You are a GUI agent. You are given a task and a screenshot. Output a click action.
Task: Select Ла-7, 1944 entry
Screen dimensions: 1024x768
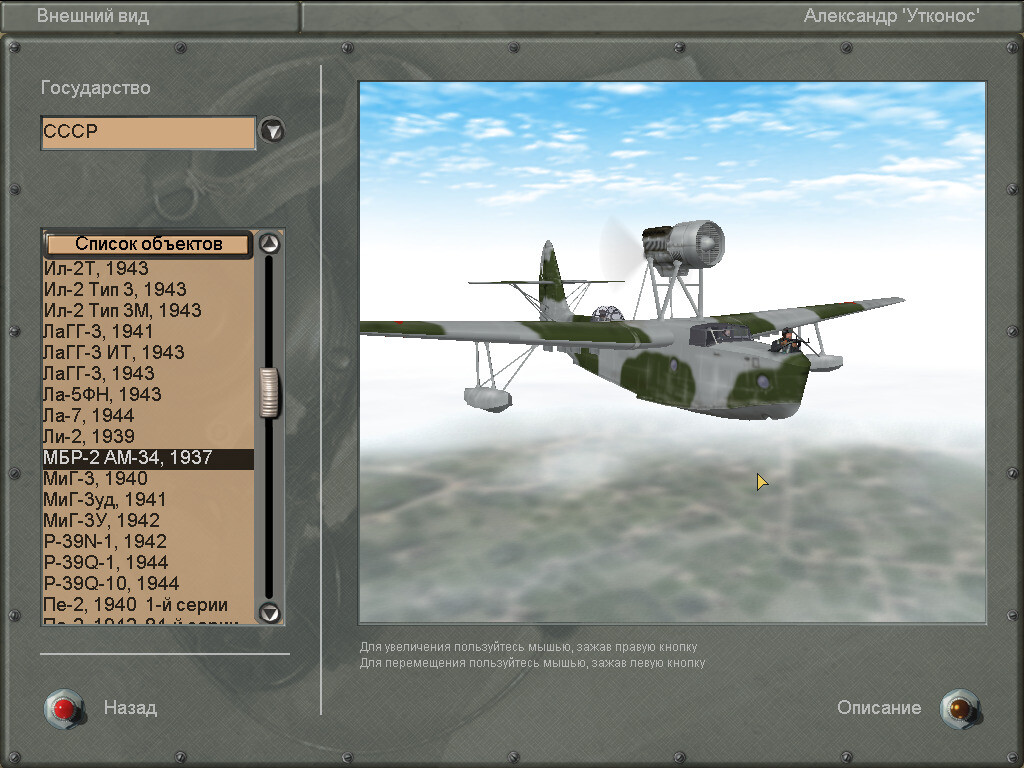click(148, 415)
